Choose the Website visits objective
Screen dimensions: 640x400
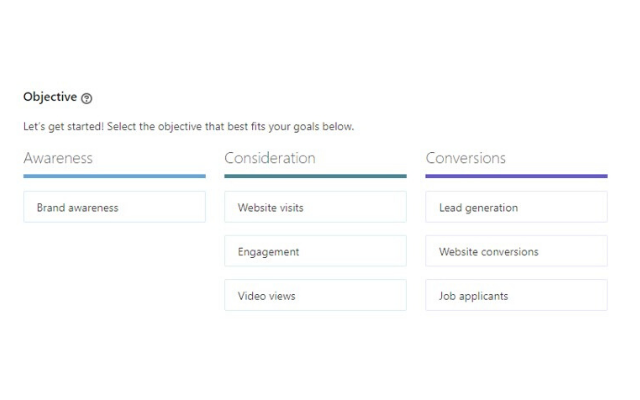click(315, 207)
